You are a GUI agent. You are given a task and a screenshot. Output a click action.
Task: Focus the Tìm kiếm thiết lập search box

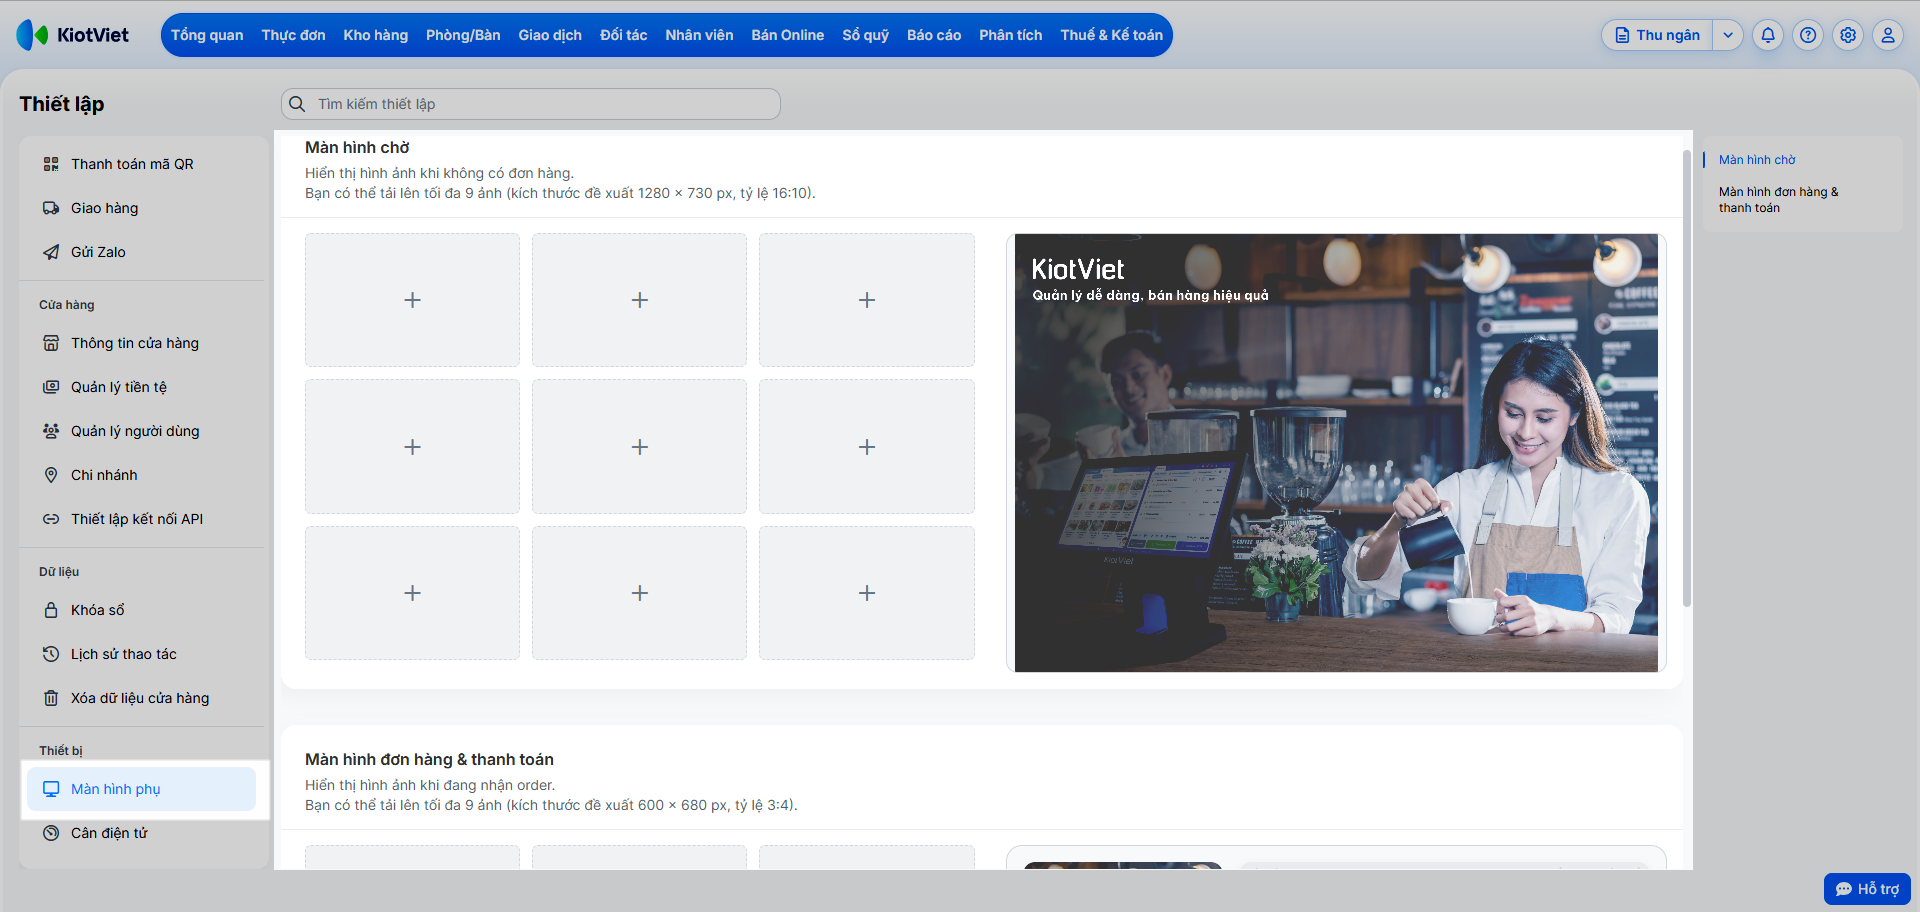(531, 104)
